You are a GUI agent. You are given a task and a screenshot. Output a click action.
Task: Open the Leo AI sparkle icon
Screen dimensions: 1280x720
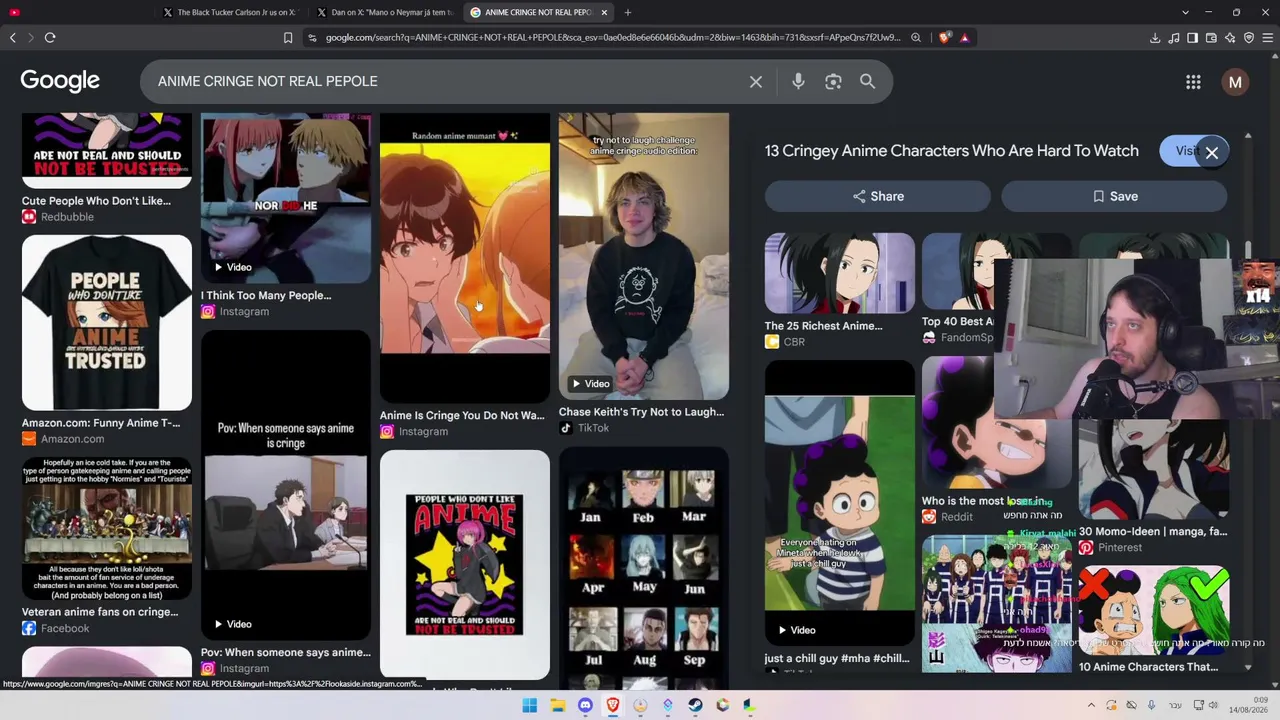[1230, 38]
